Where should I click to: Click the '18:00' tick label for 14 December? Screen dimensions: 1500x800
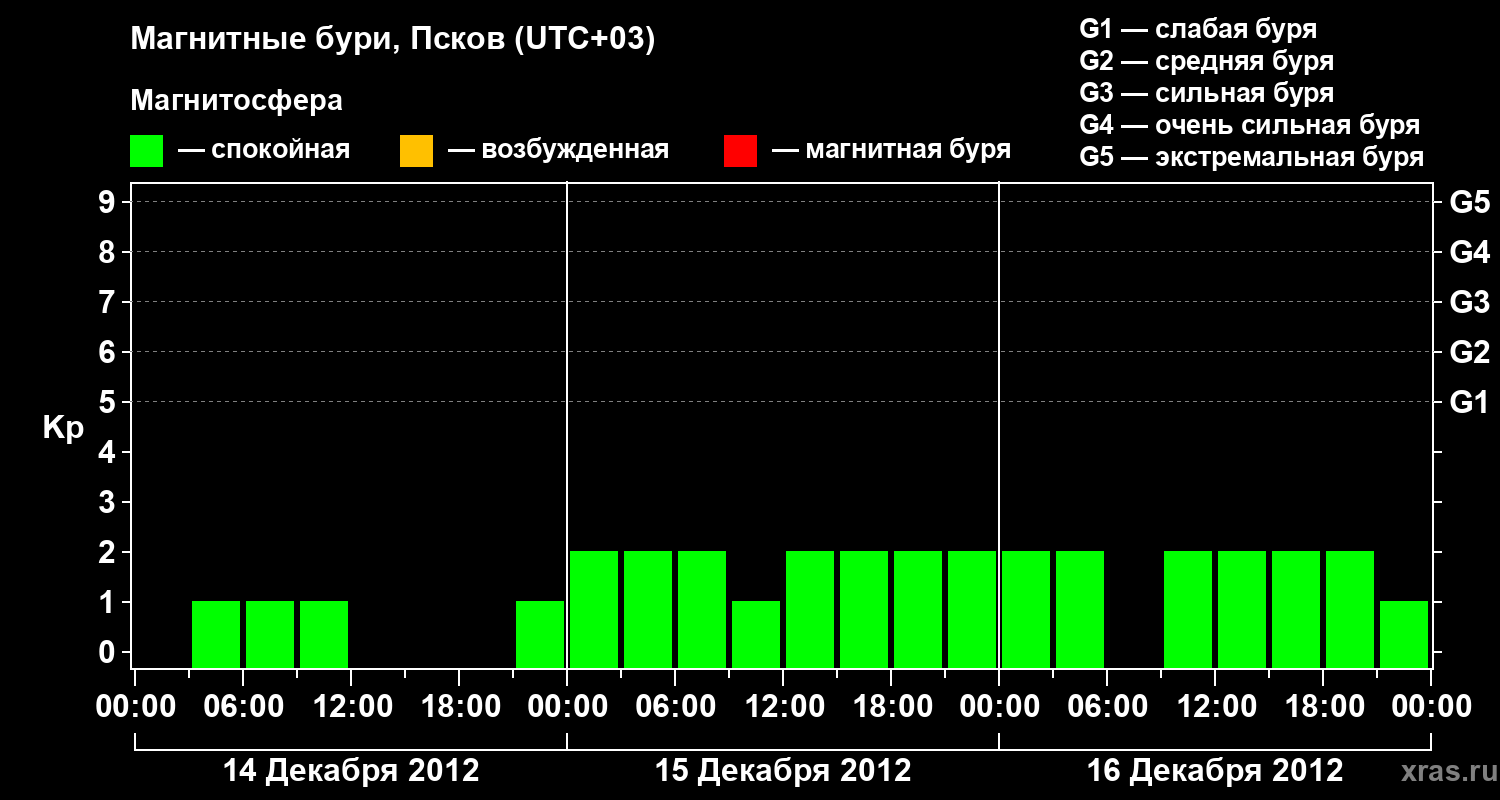459,707
